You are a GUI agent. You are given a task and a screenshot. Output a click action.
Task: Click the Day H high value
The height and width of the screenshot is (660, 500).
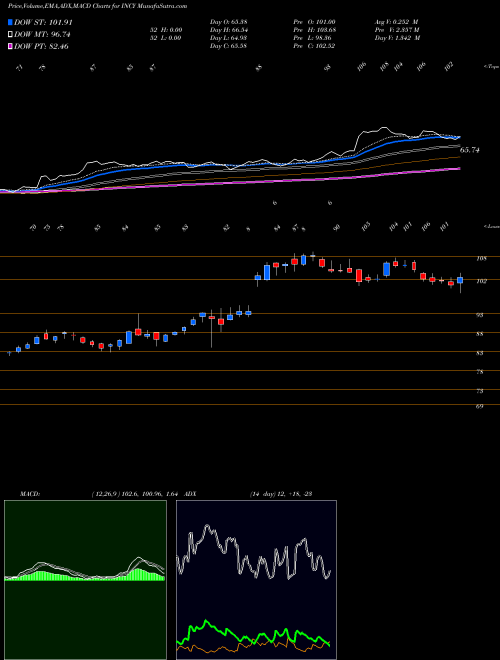click(229, 30)
